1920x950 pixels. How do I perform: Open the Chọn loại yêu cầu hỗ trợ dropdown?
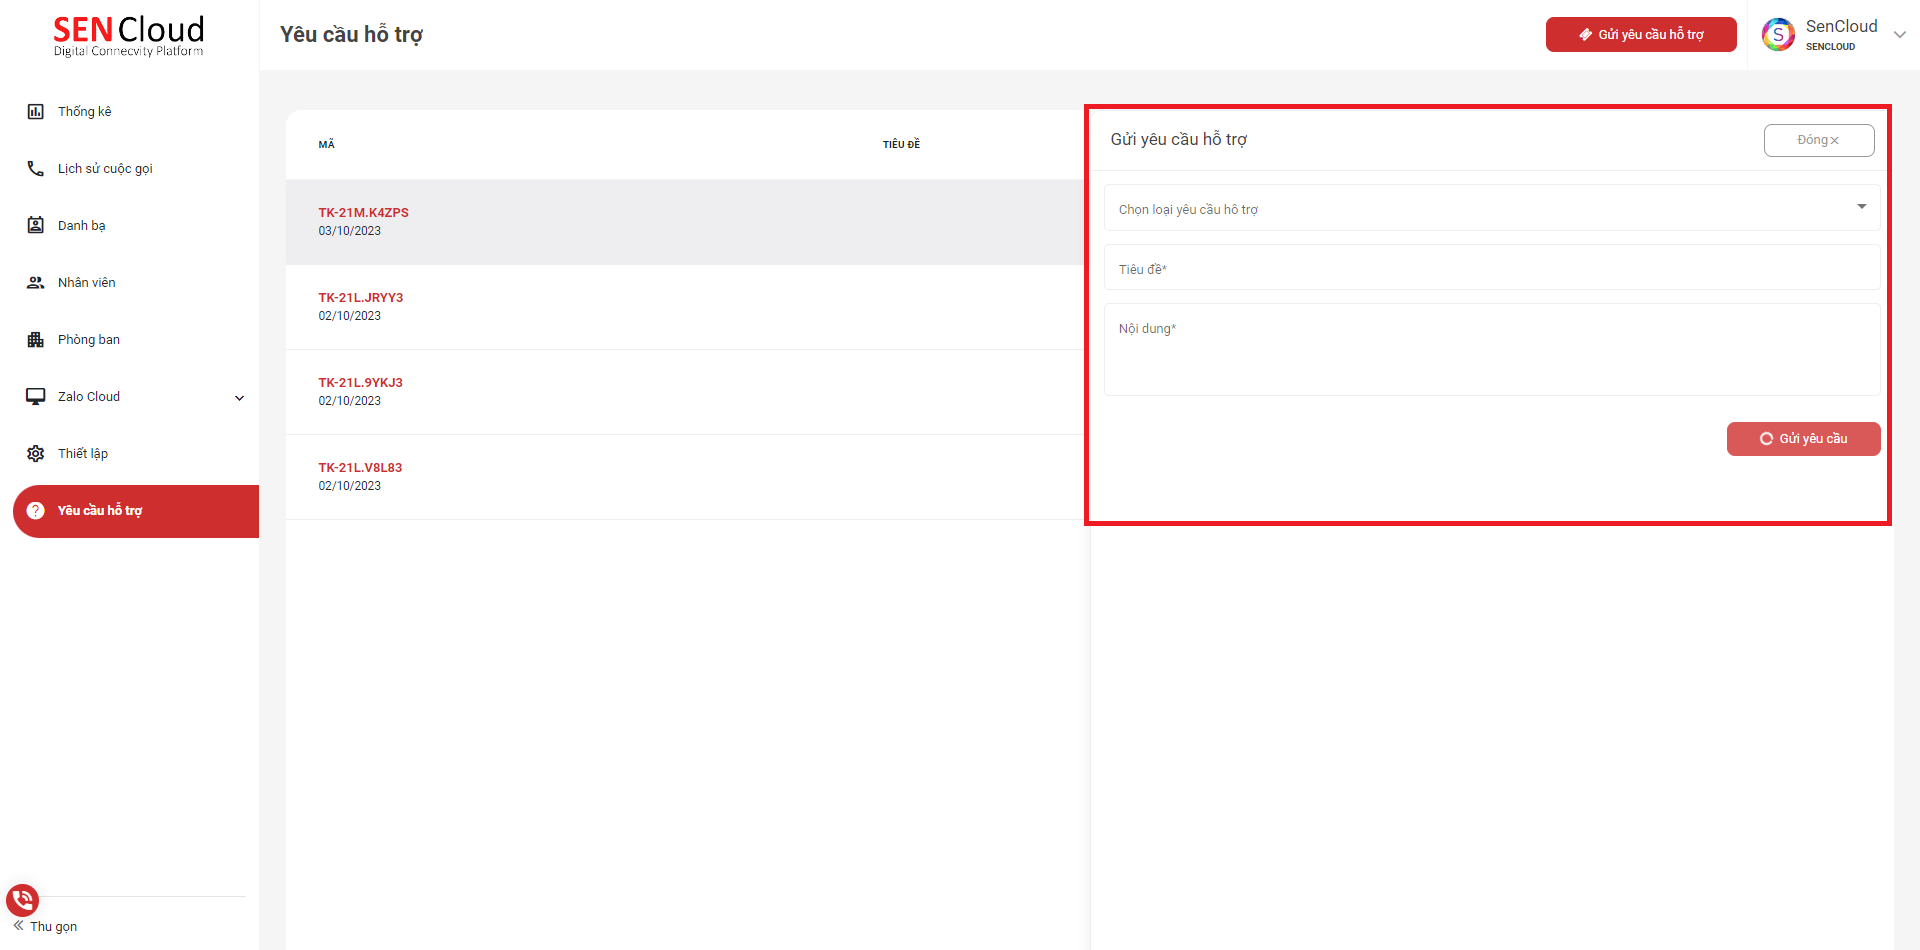pyautogui.click(x=1490, y=208)
